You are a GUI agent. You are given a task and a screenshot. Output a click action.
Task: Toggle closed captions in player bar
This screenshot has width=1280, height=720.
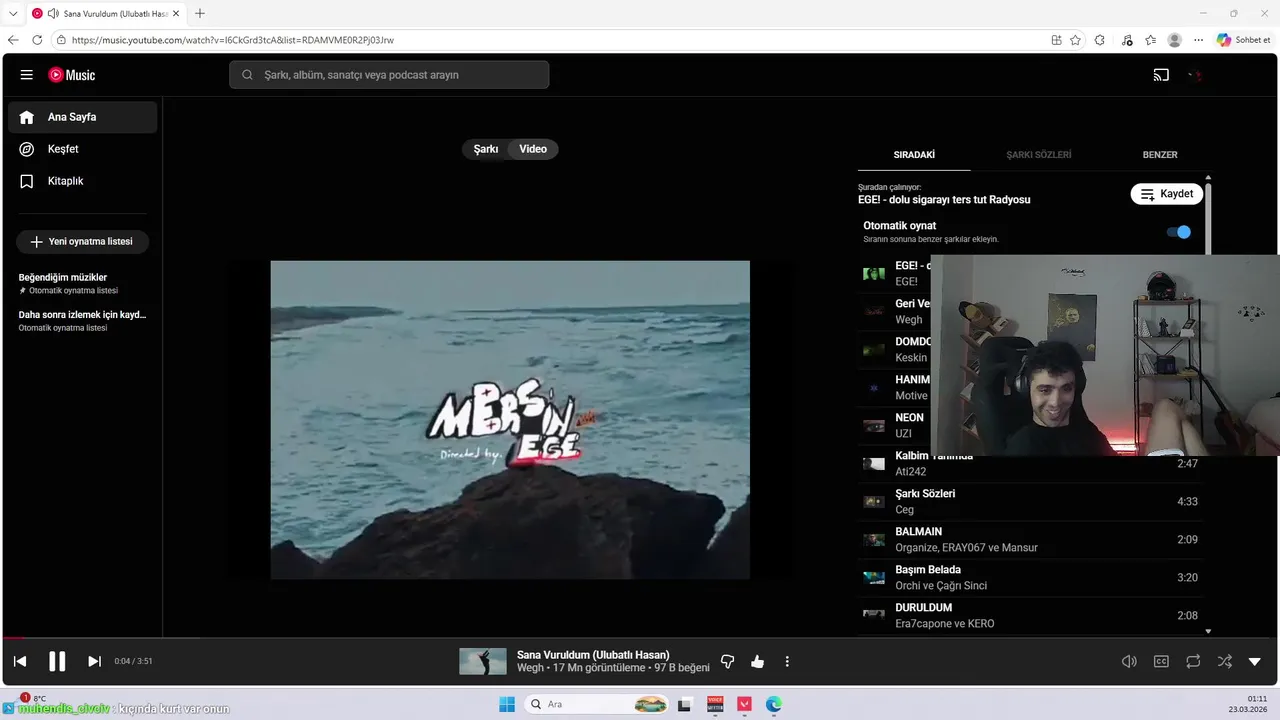point(1161,661)
